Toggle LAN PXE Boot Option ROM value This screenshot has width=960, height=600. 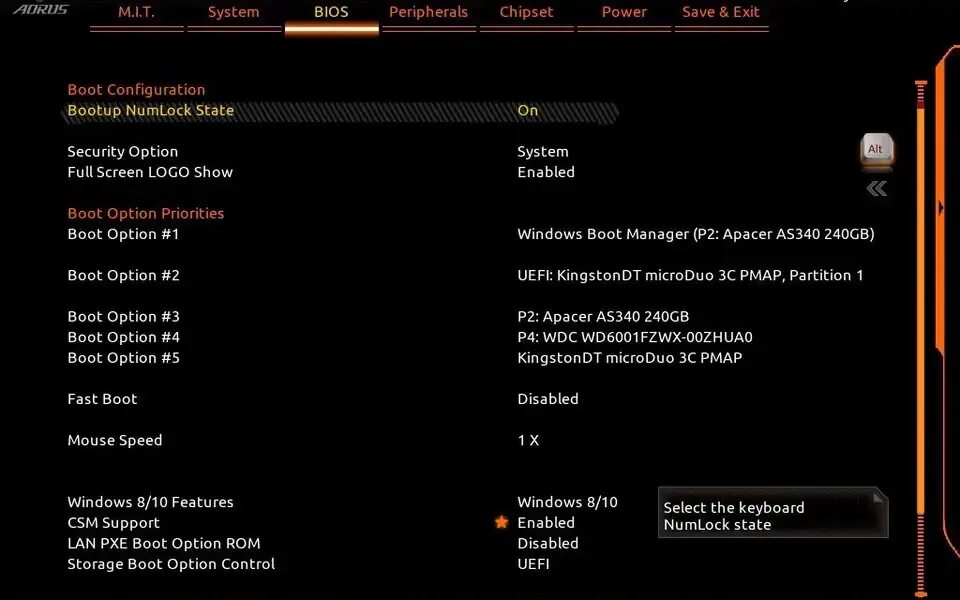(547, 543)
